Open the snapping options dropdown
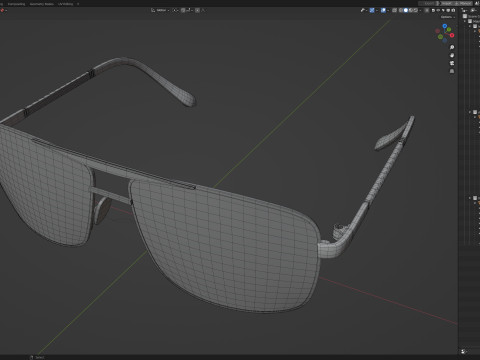 tap(190, 10)
